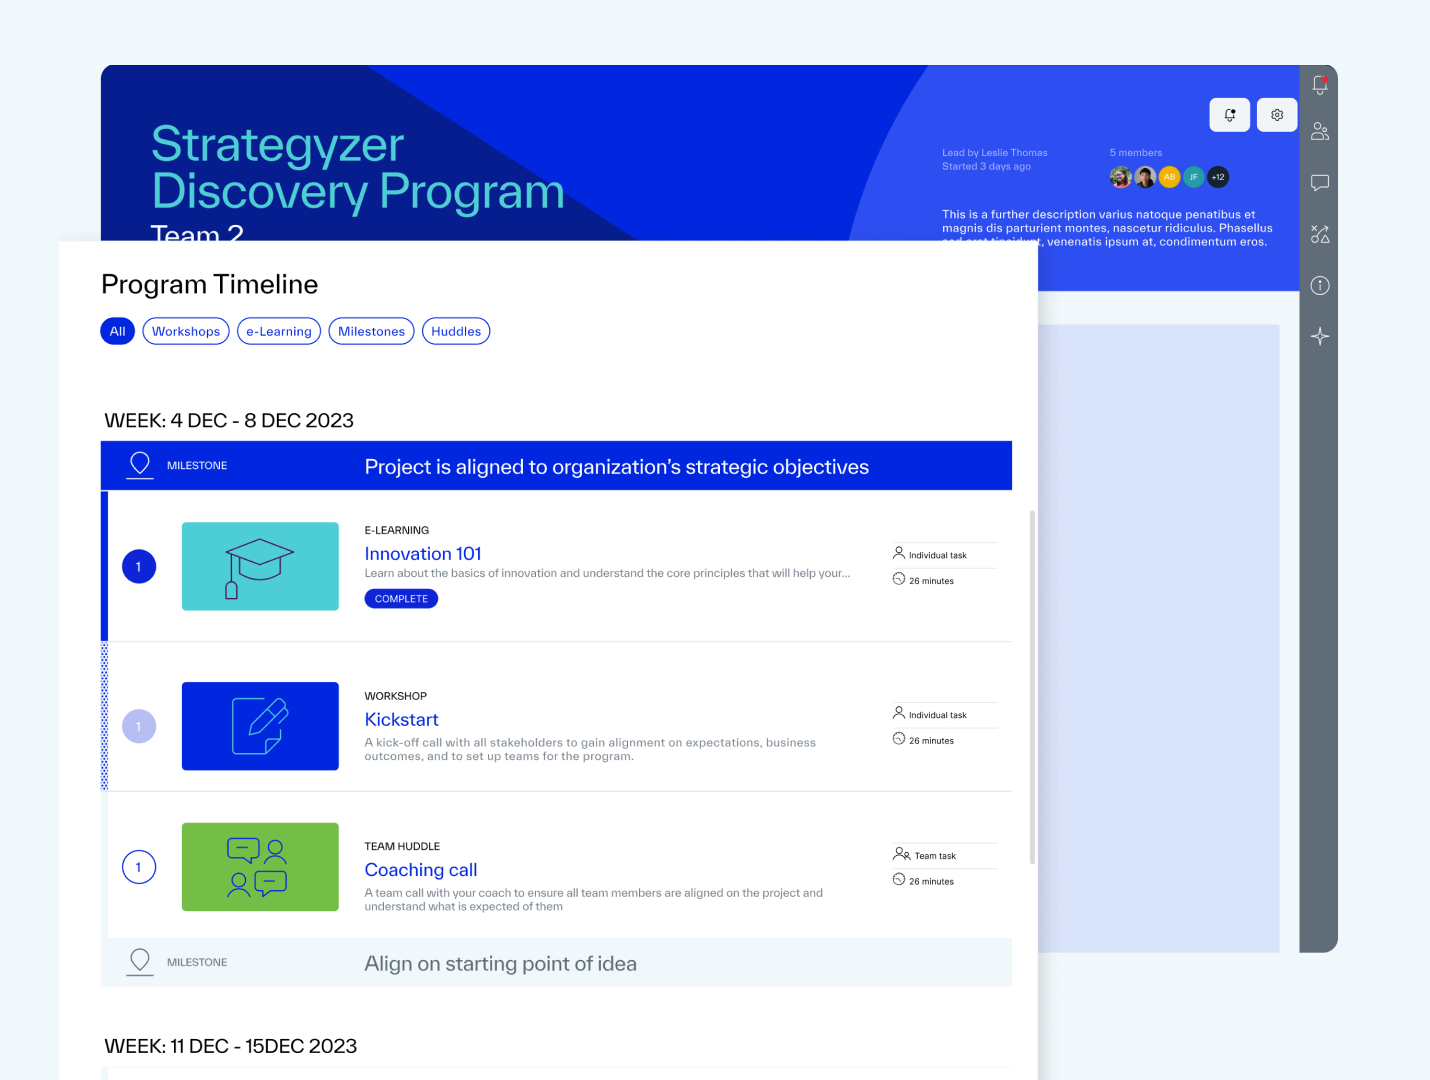Expand the +12 members avatar overflow
Viewport: 1430px width, 1080px height.
pyautogui.click(x=1217, y=176)
